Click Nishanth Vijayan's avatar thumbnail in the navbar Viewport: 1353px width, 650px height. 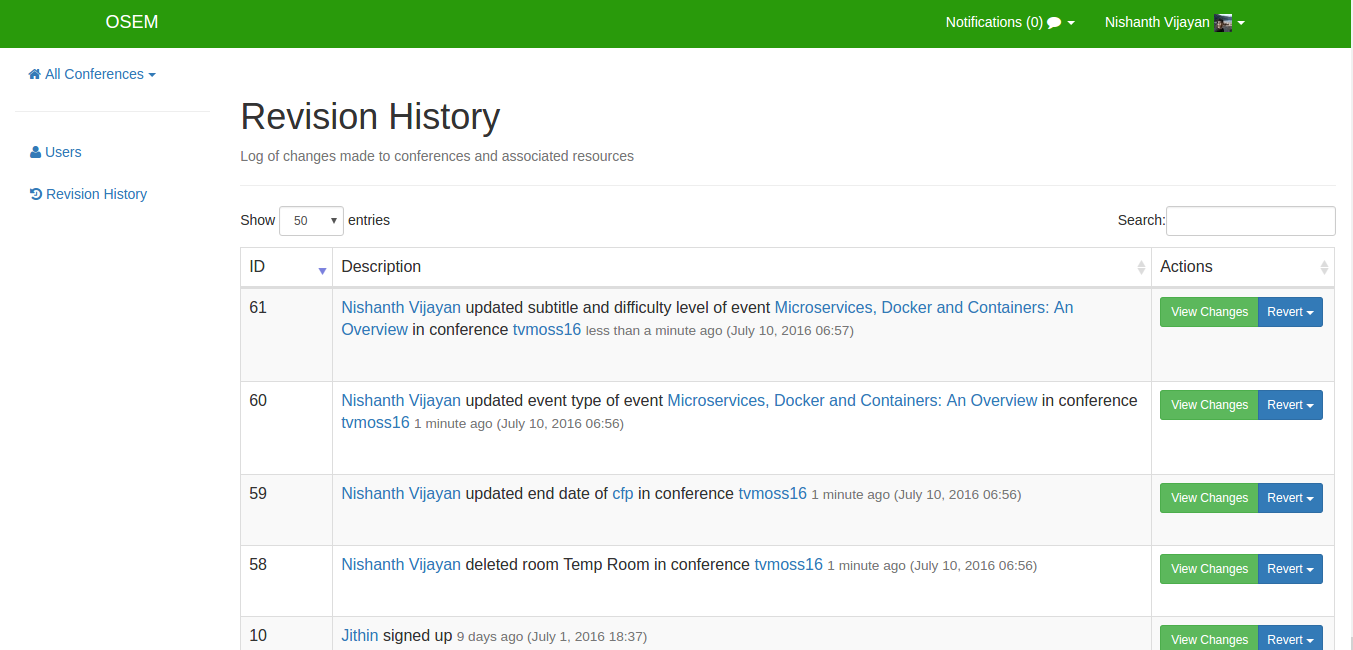pyautogui.click(x=1223, y=23)
